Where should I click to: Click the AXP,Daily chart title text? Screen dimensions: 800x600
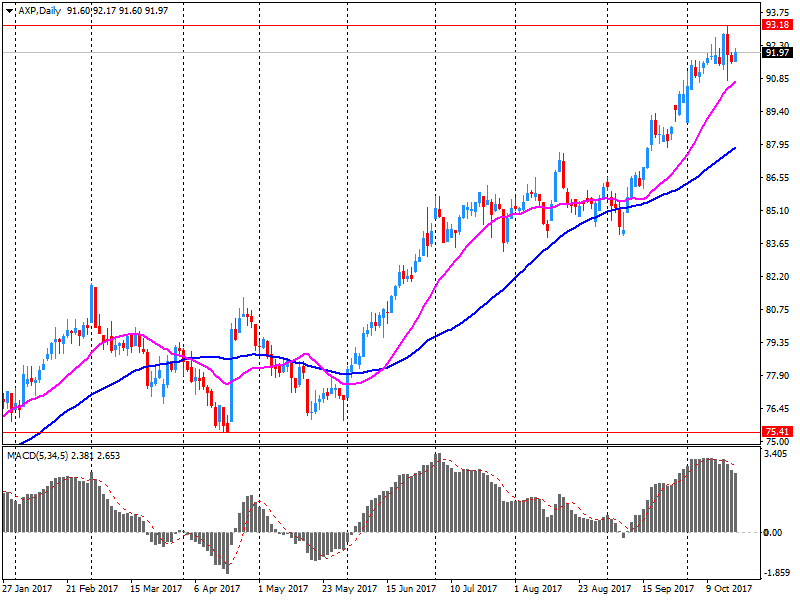[39, 11]
